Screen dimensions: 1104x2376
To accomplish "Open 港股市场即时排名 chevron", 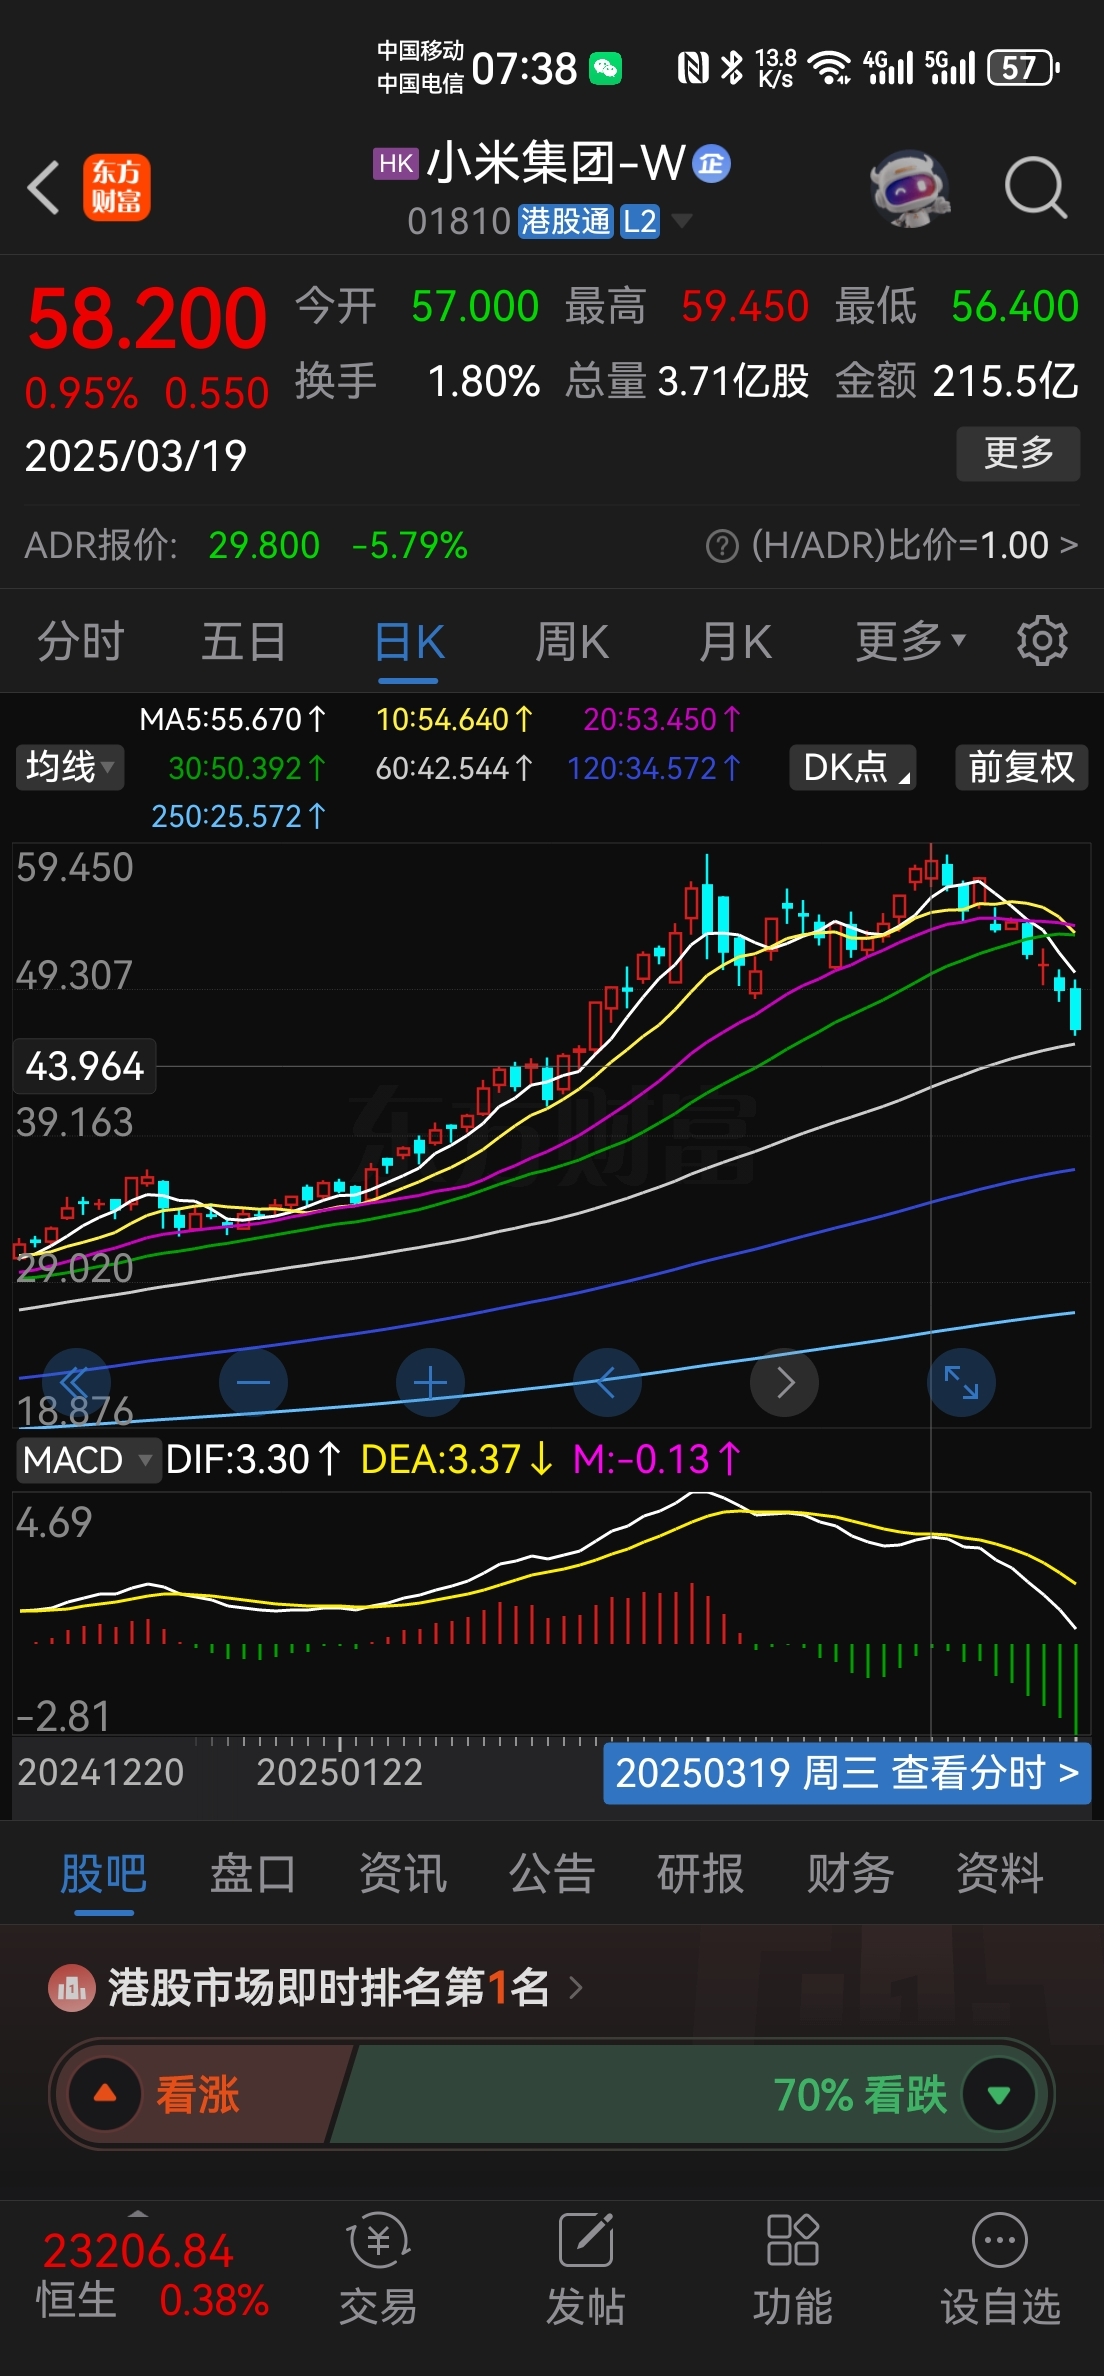I will [x=576, y=1988].
